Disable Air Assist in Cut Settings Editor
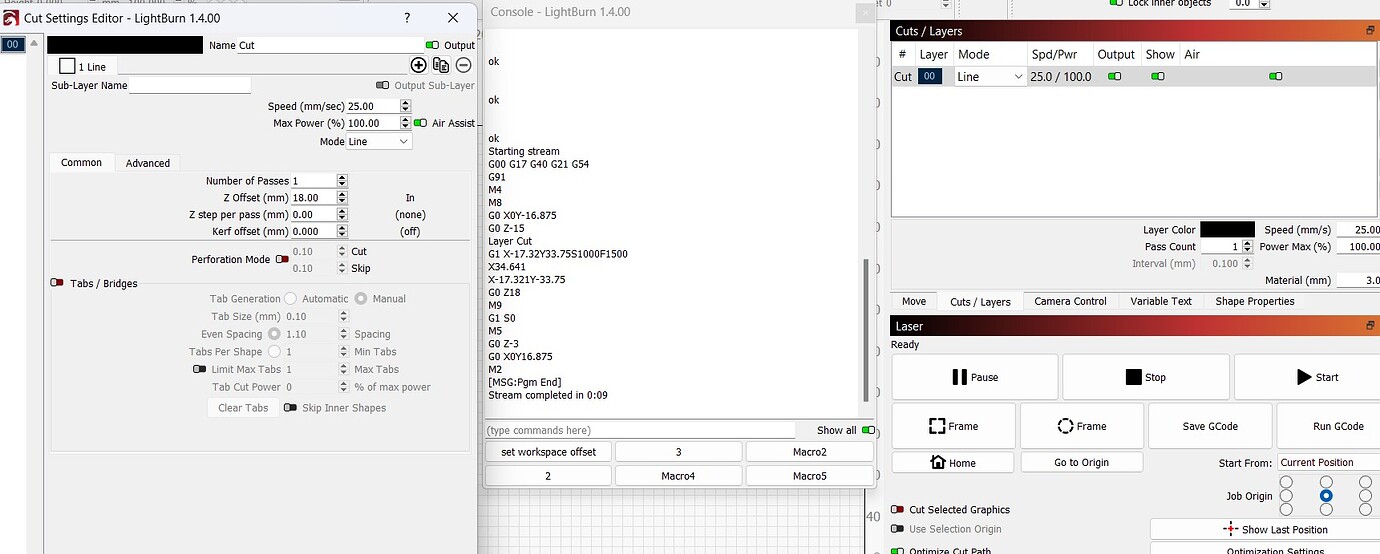Image resolution: width=1380 pixels, height=554 pixels. click(420, 123)
